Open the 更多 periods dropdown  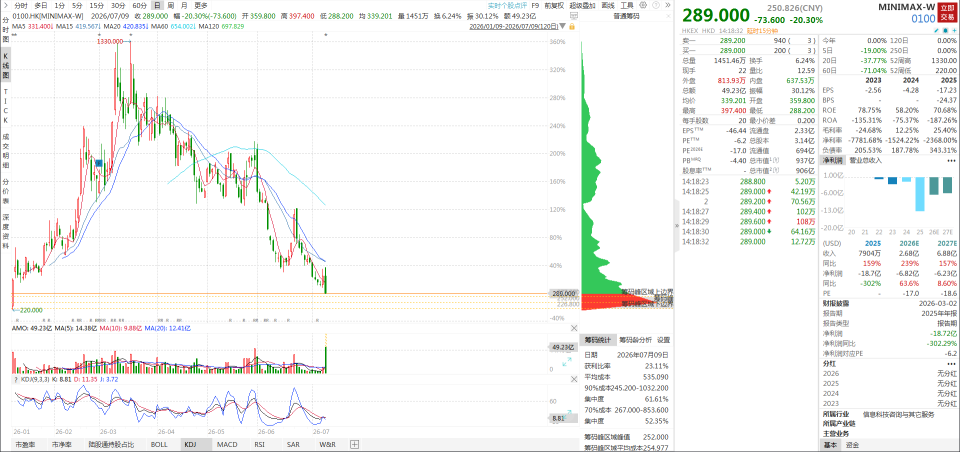tap(201, 5)
